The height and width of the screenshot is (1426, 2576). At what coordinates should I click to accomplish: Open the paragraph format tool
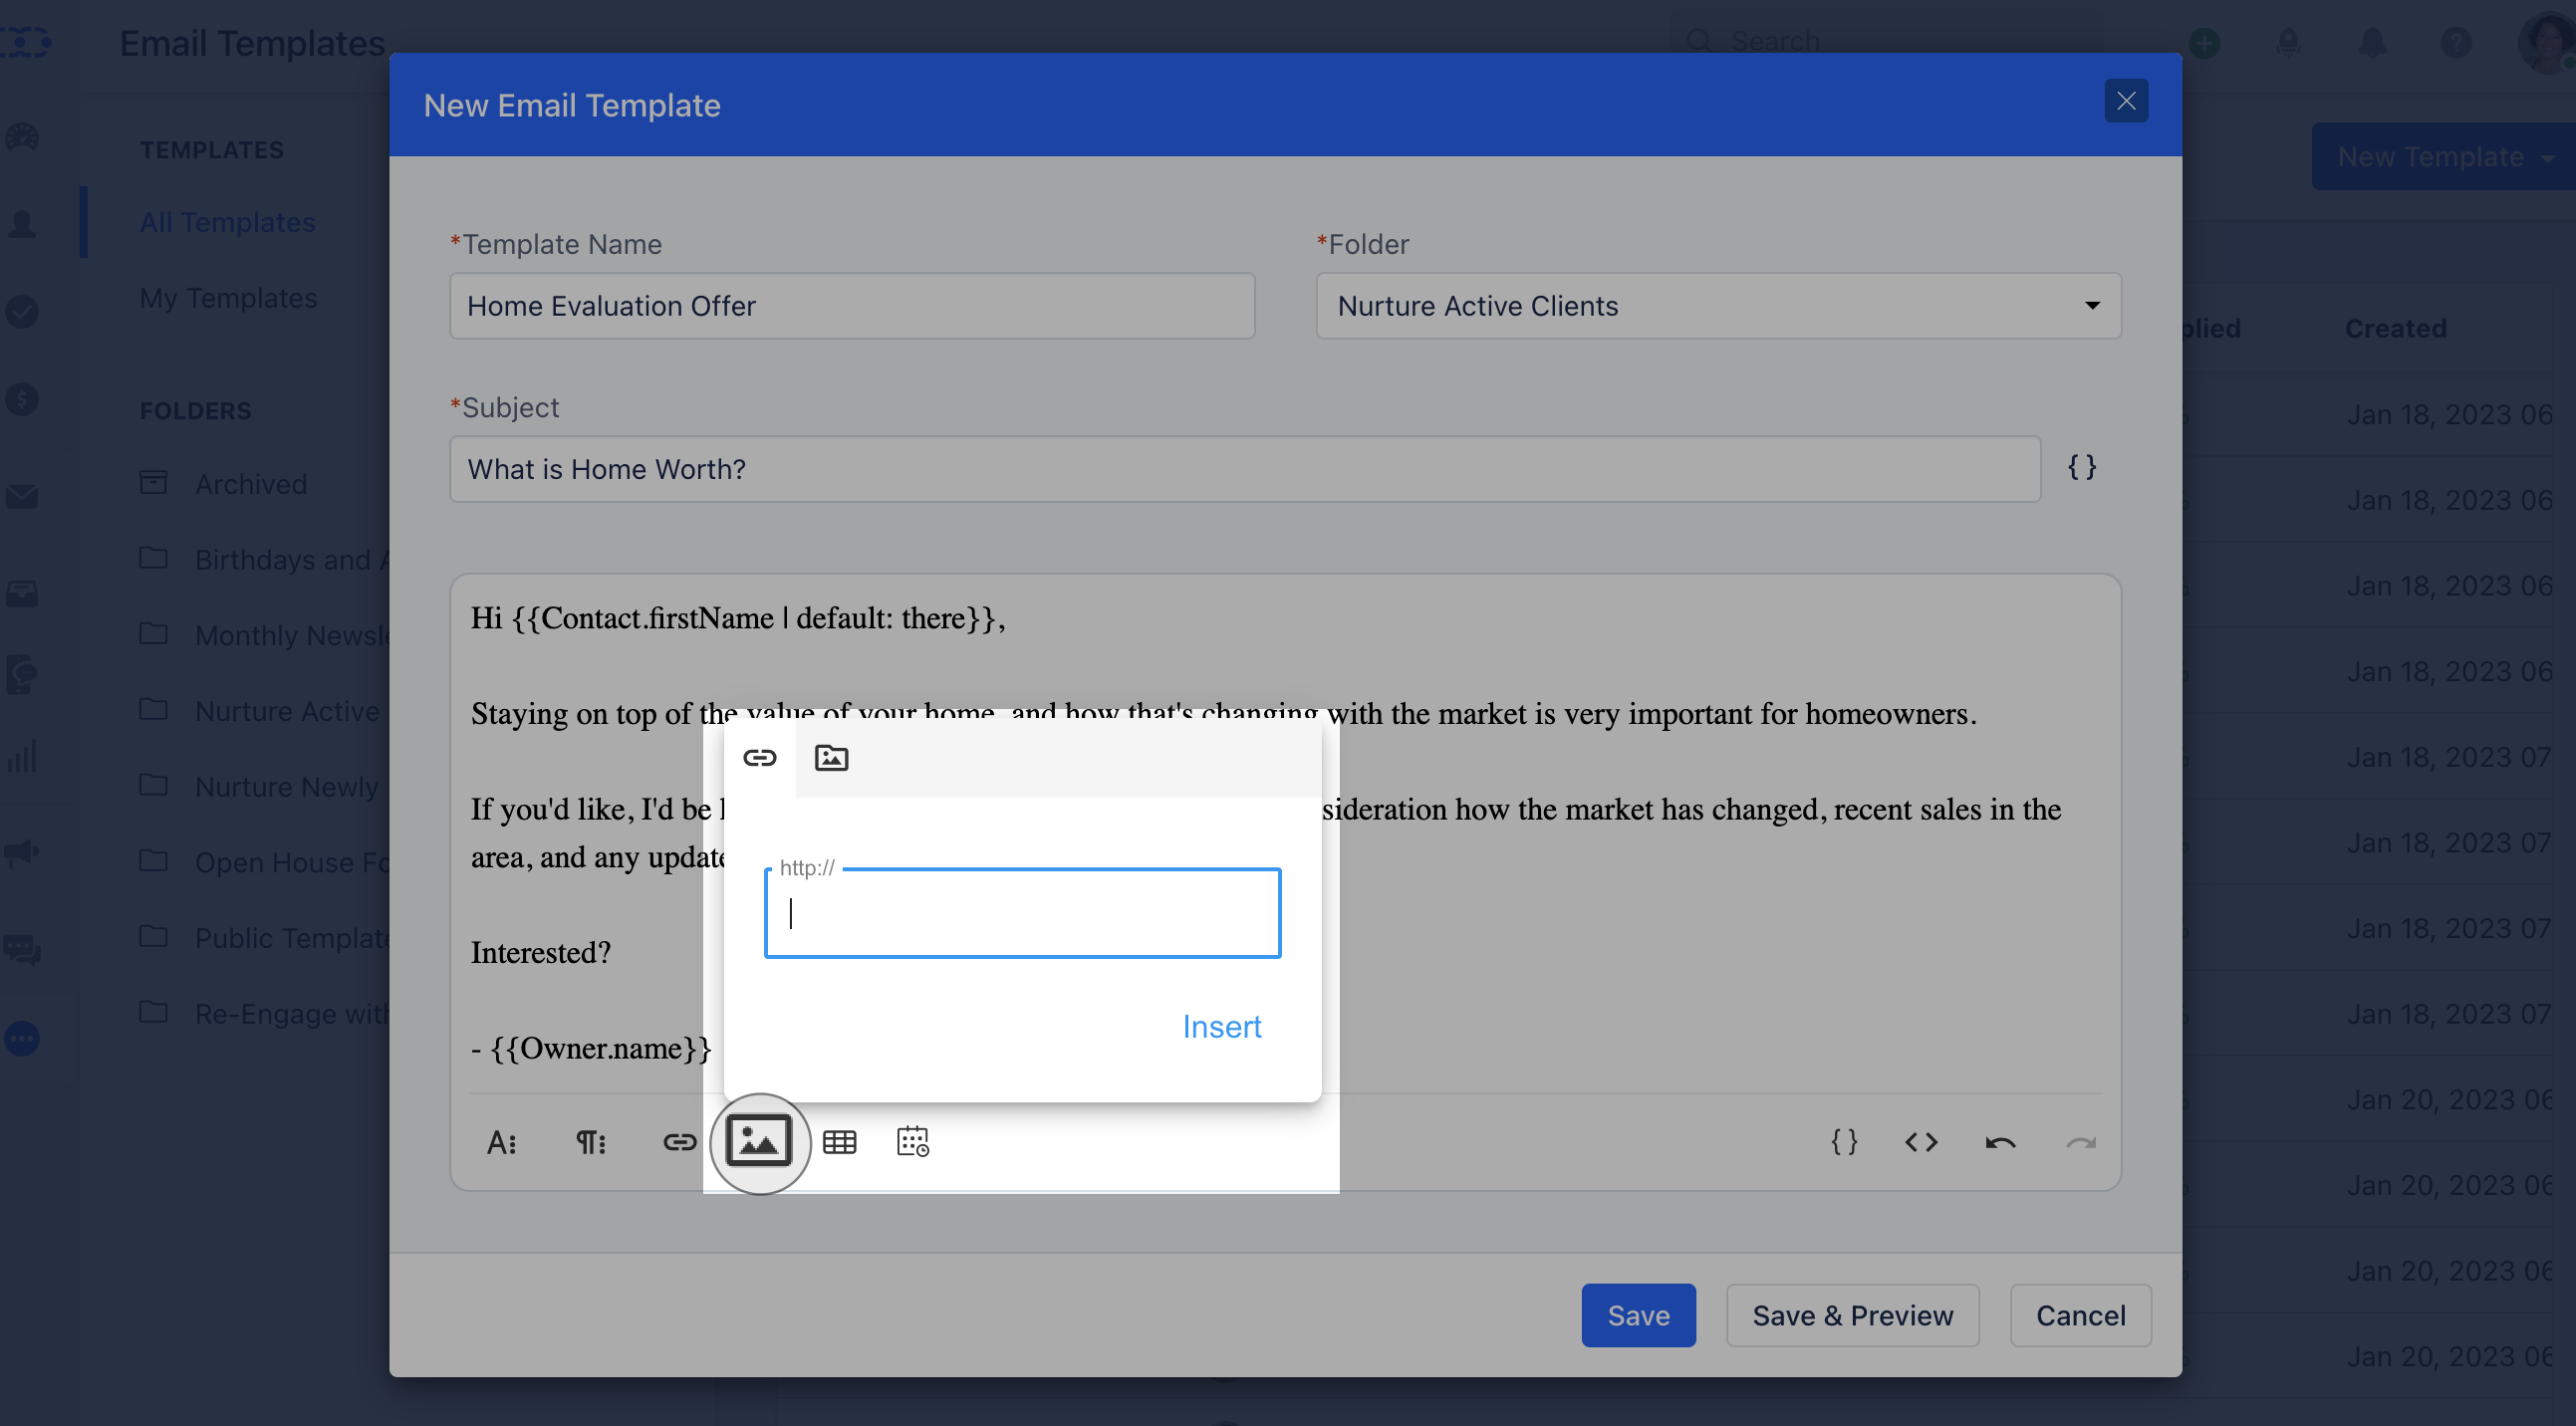pos(590,1142)
